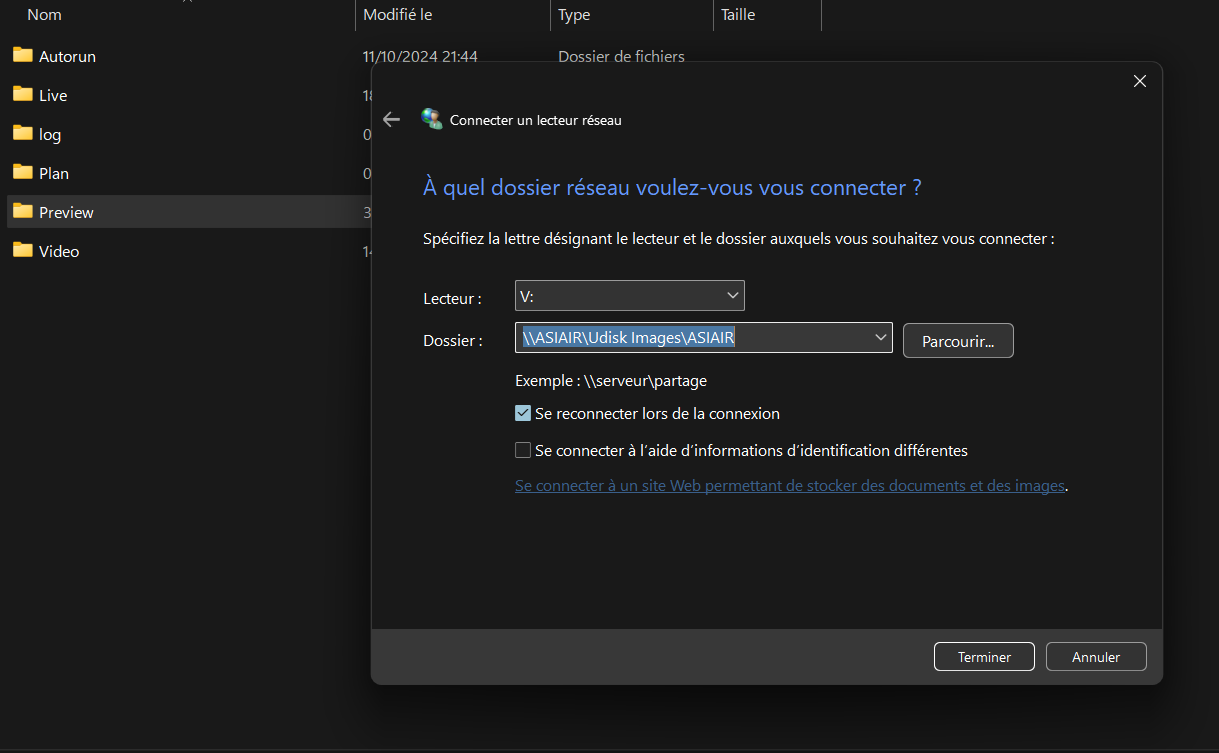The height and width of the screenshot is (753, 1219).
Task: Select the Autorun folder name
Action: (67, 56)
